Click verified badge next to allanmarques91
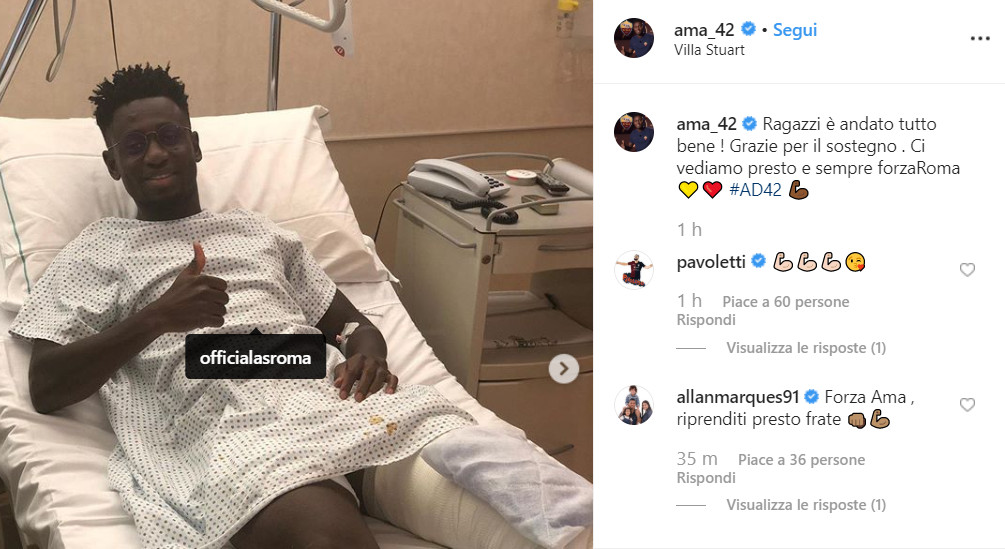This screenshot has height=549, width=1005. [x=811, y=397]
